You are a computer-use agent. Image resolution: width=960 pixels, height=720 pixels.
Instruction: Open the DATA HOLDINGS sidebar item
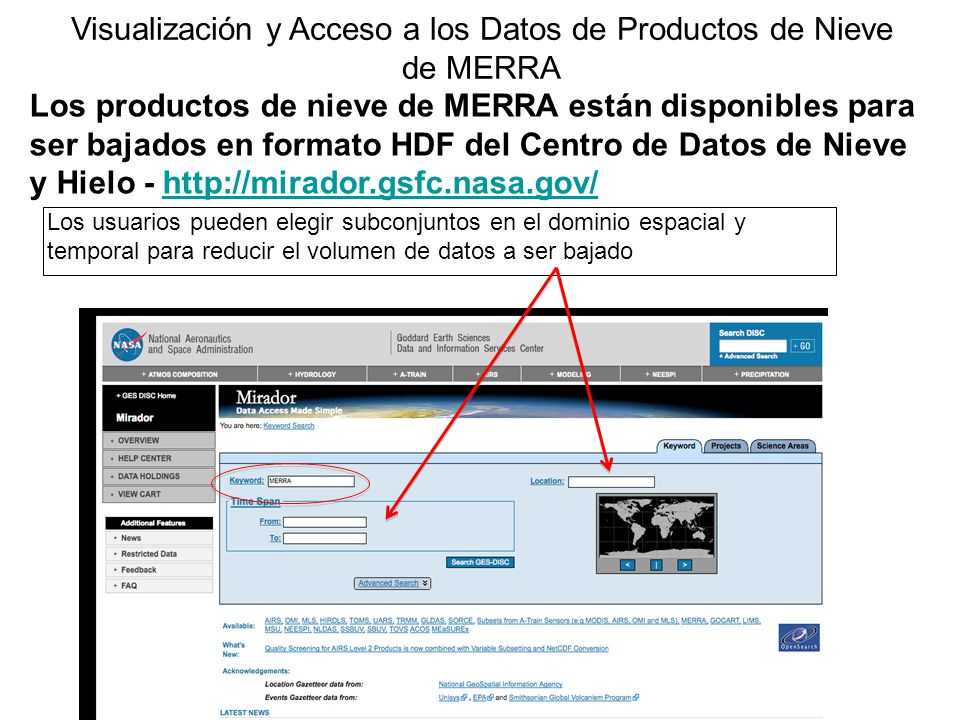click(x=159, y=476)
